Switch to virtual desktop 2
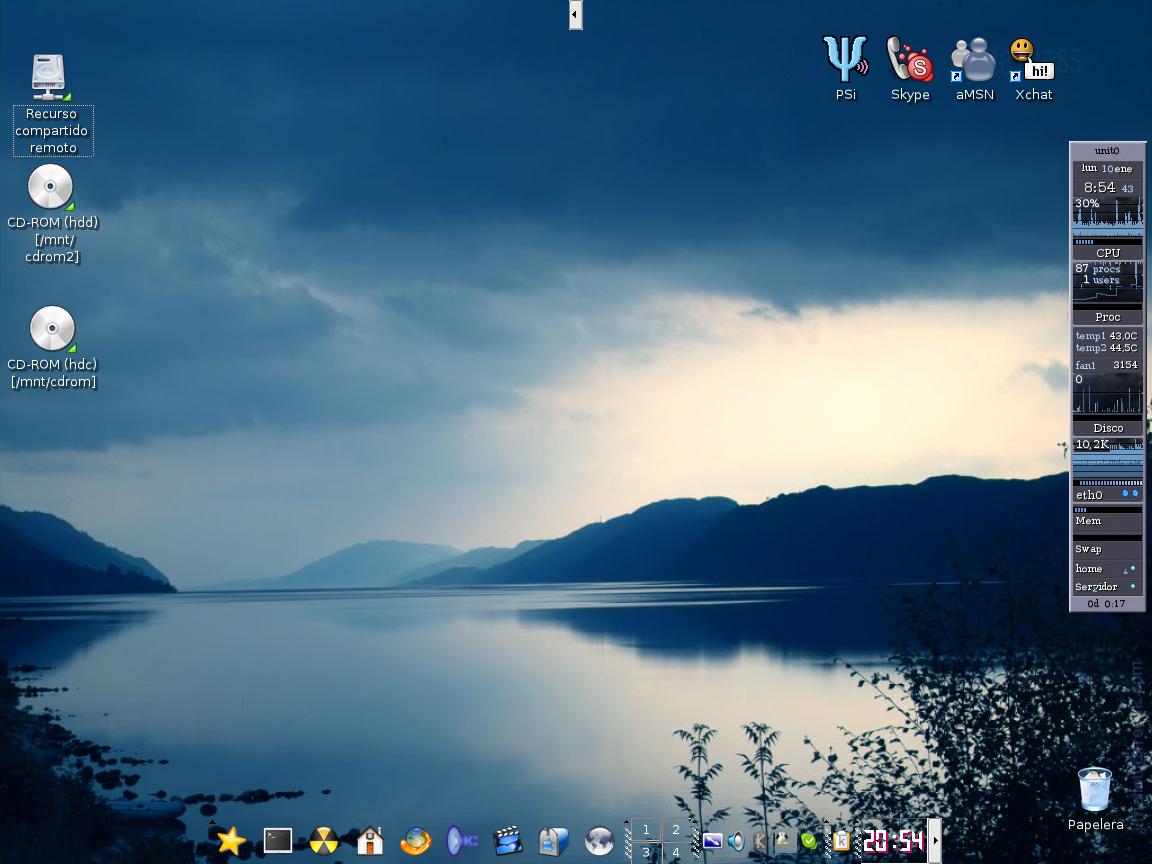The image size is (1152, 864). [x=676, y=829]
